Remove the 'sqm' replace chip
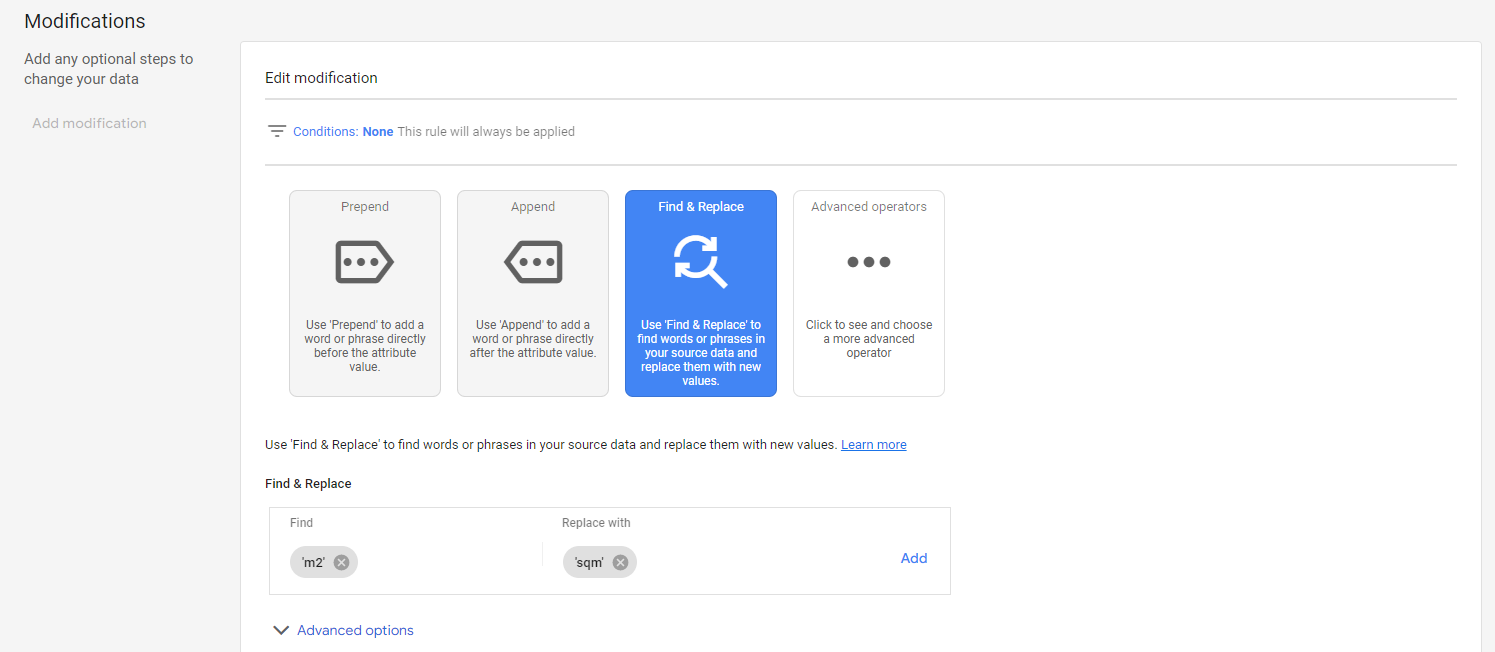Image resolution: width=1495 pixels, height=652 pixels. click(x=620, y=562)
